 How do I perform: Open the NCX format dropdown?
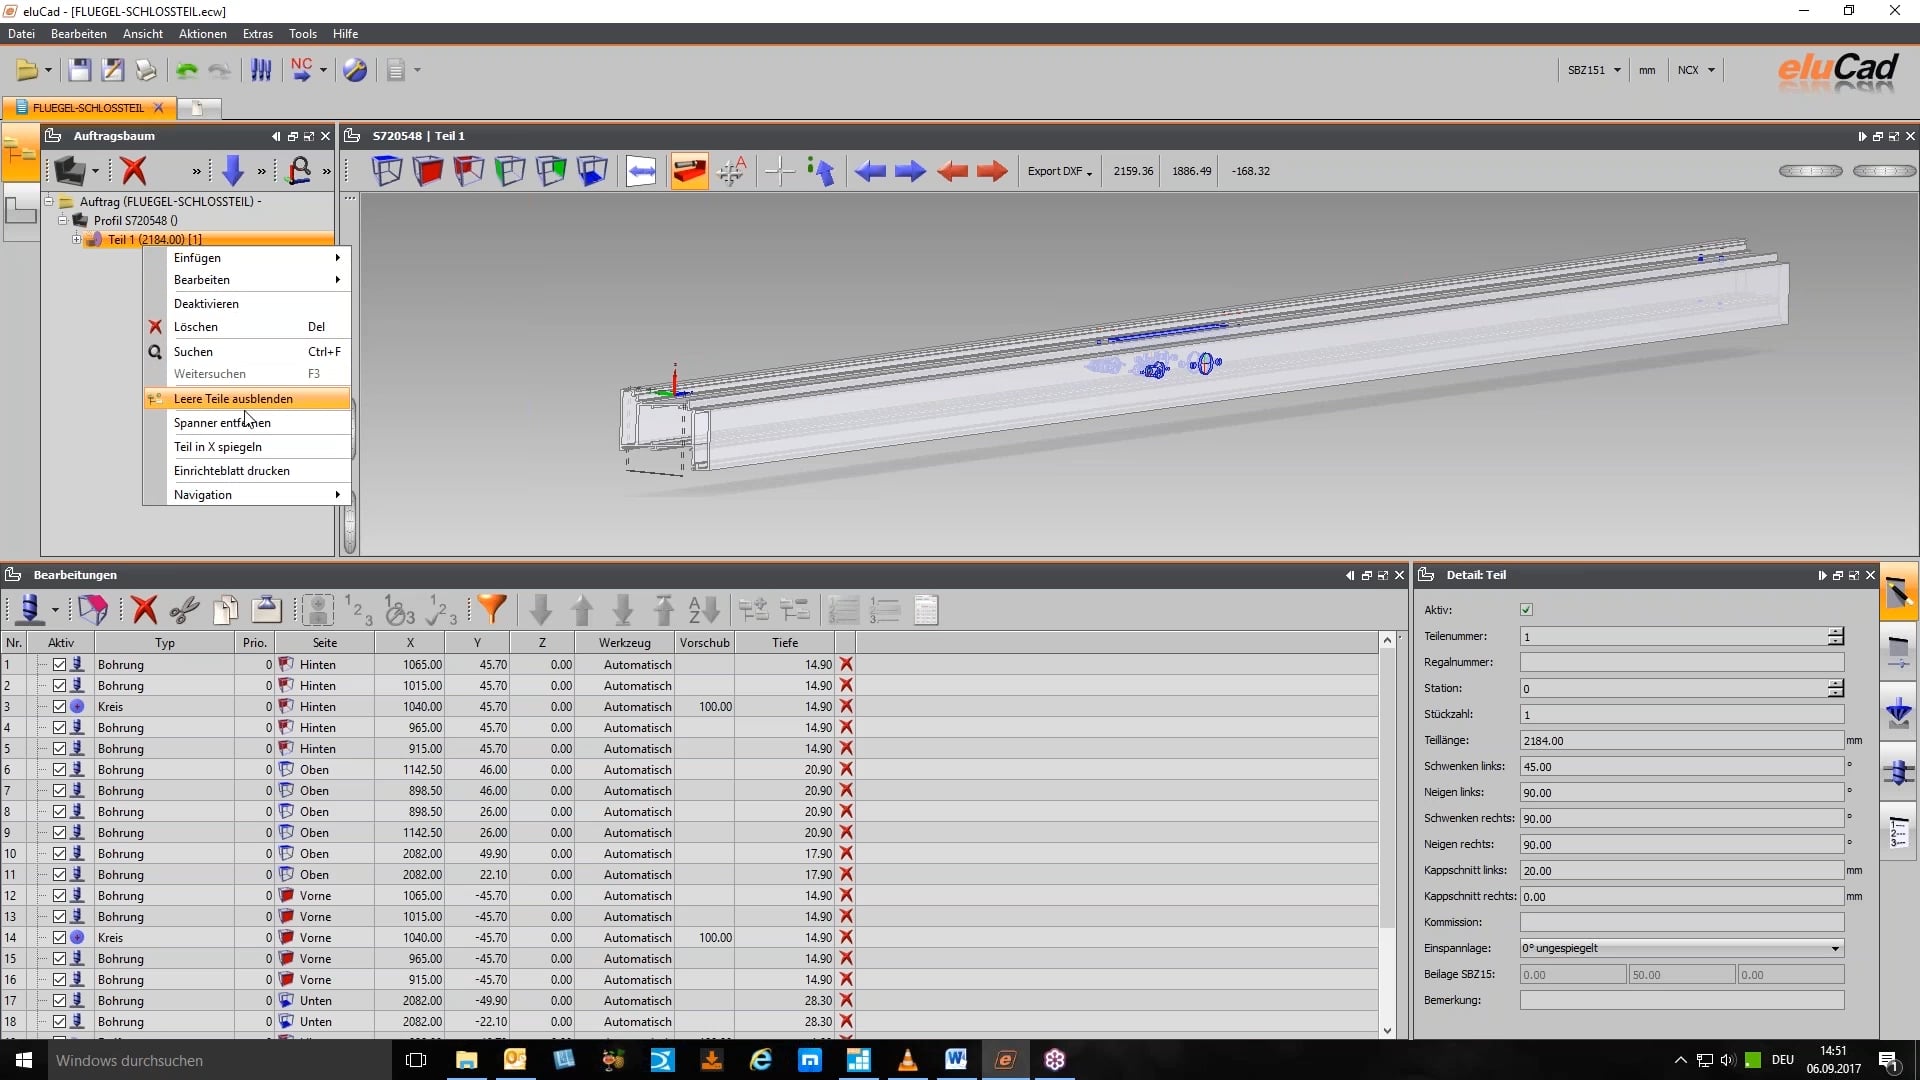(1696, 70)
